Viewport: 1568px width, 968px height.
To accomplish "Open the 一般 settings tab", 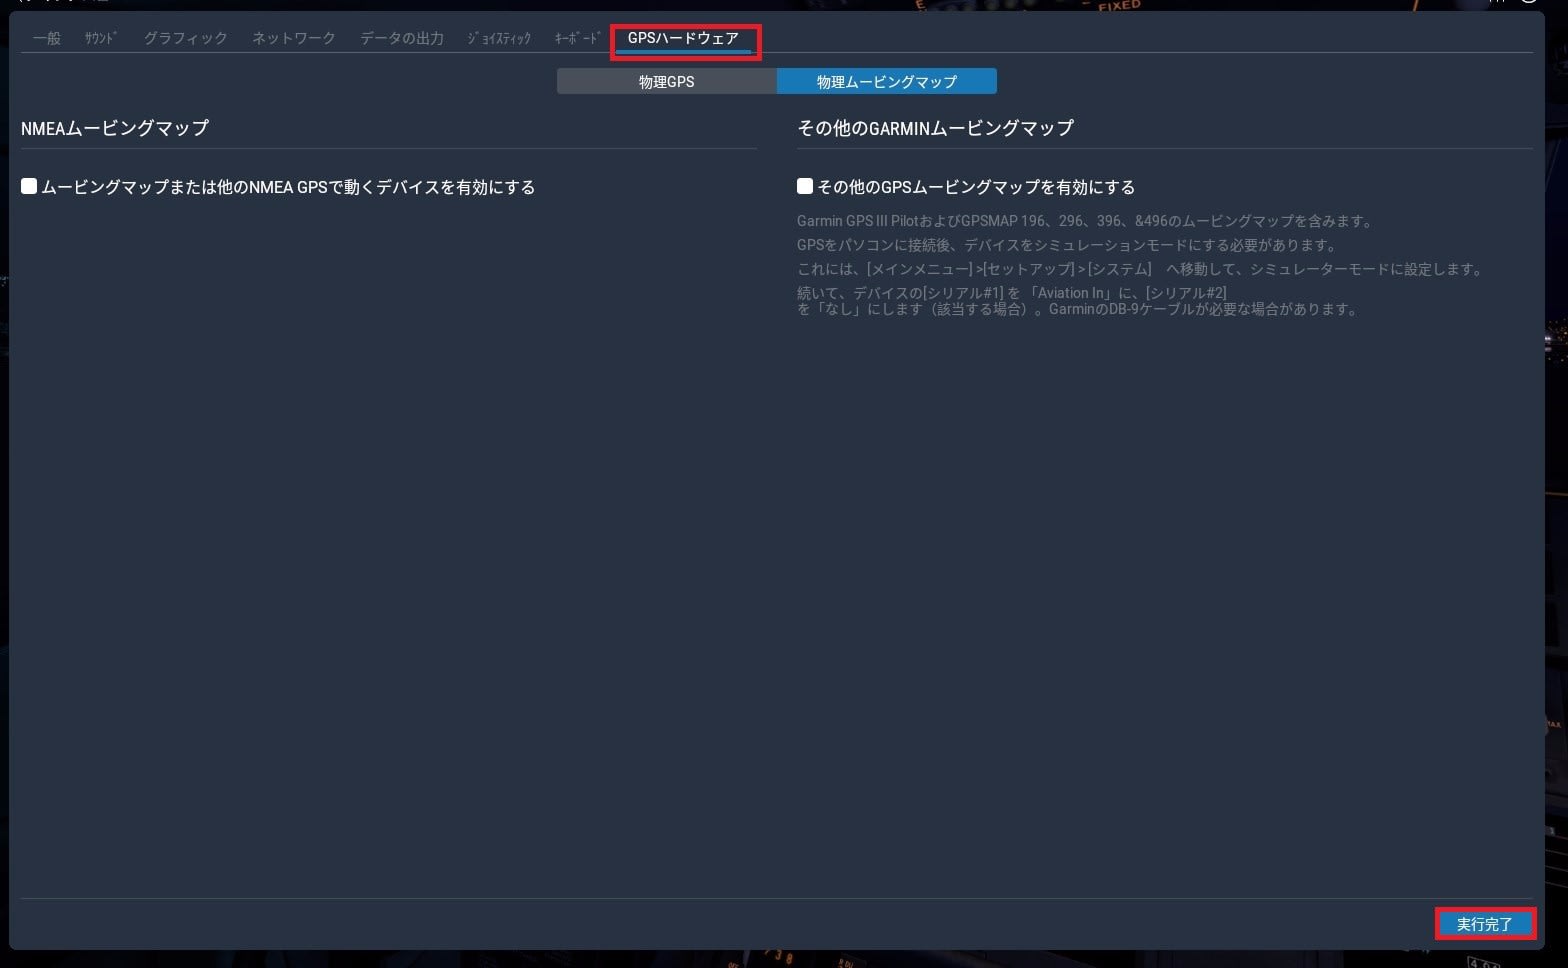I will click(x=47, y=38).
